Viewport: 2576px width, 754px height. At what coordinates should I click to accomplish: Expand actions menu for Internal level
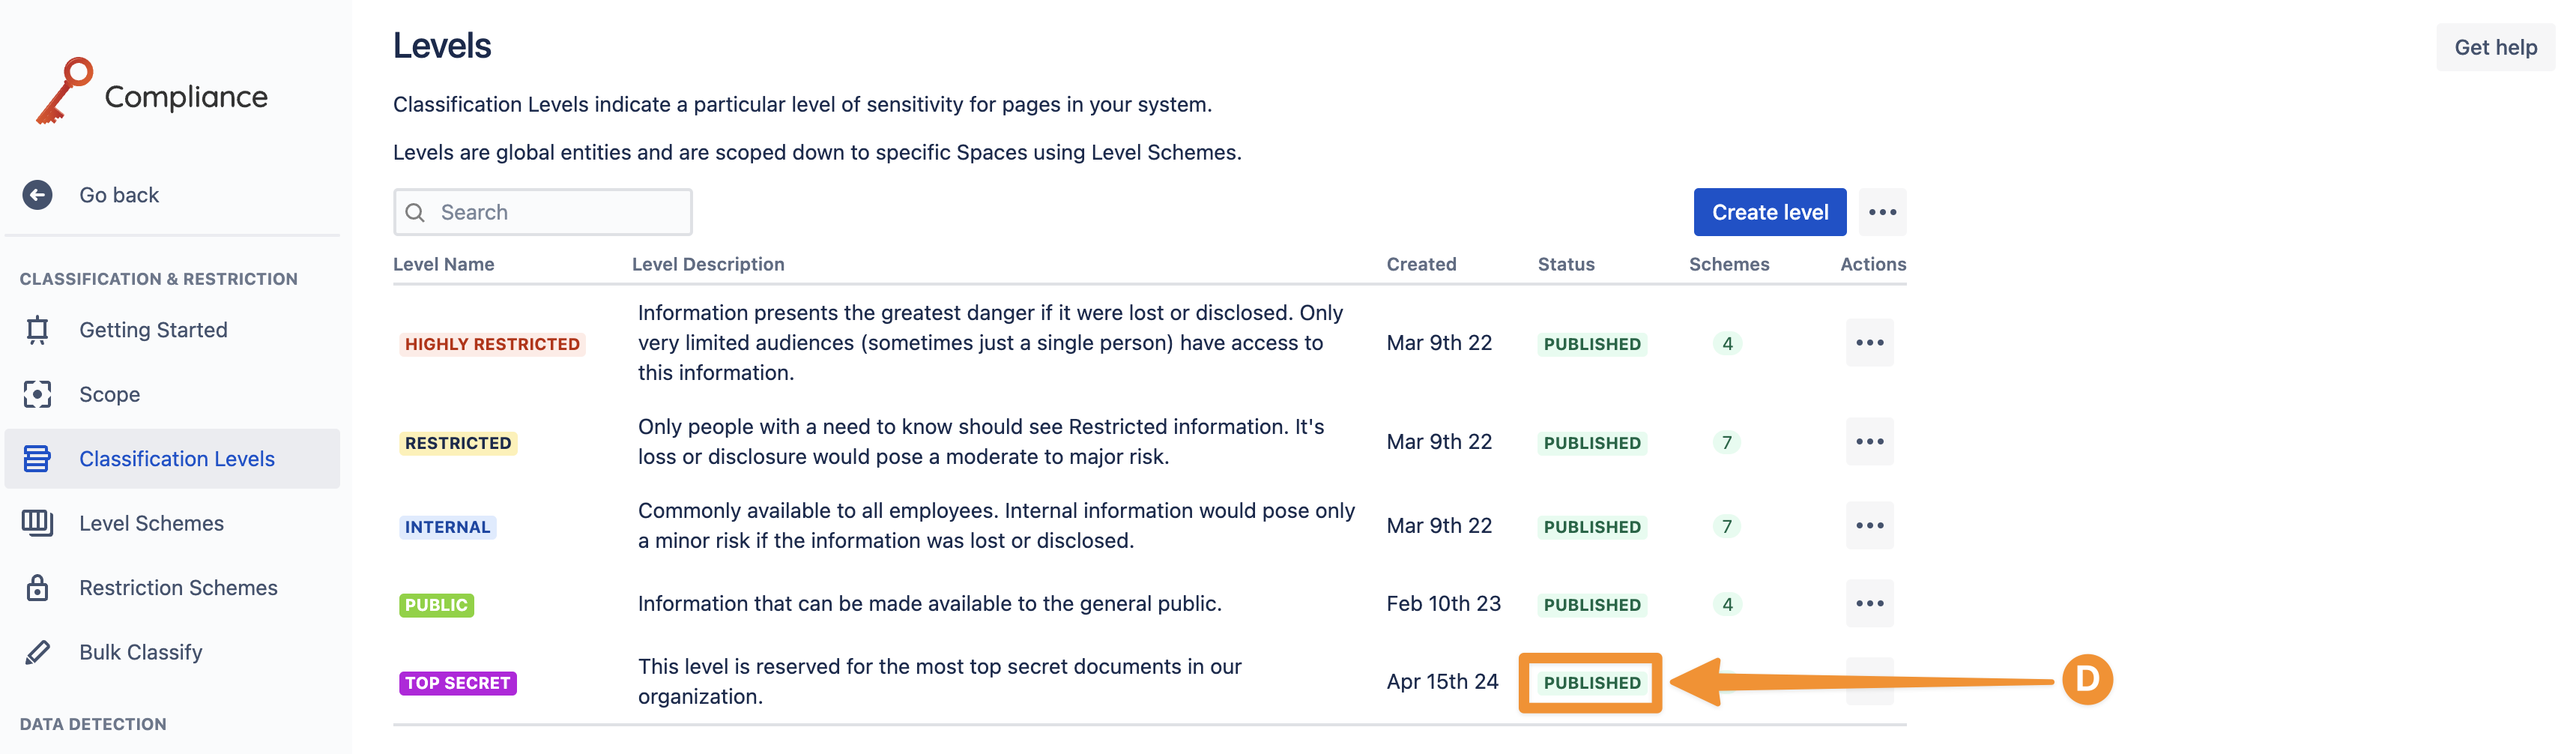coord(1868,526)
